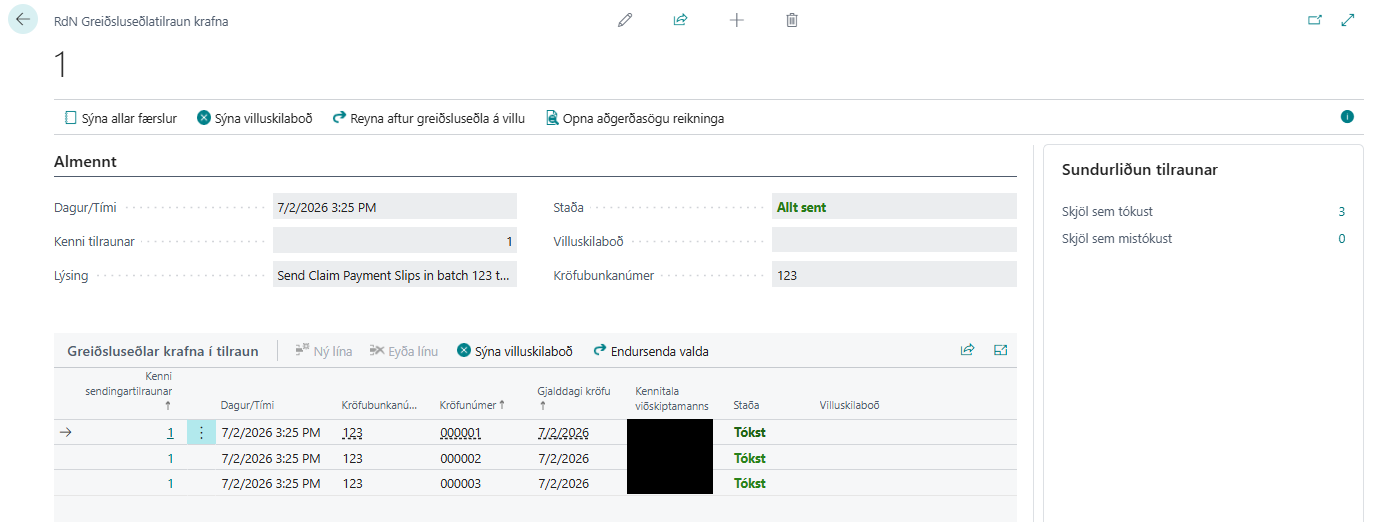The image size is (1391, 522).
Task: Open the share icon at page top
Action: [681, 20]
